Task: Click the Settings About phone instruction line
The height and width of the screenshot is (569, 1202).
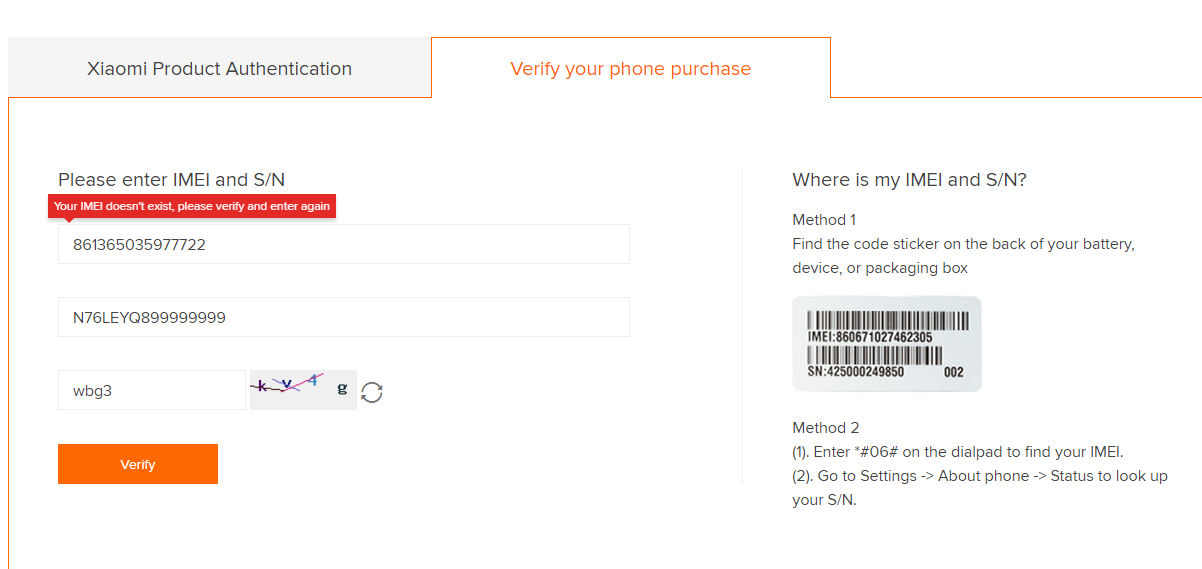Action: click(x=979, y=476)
